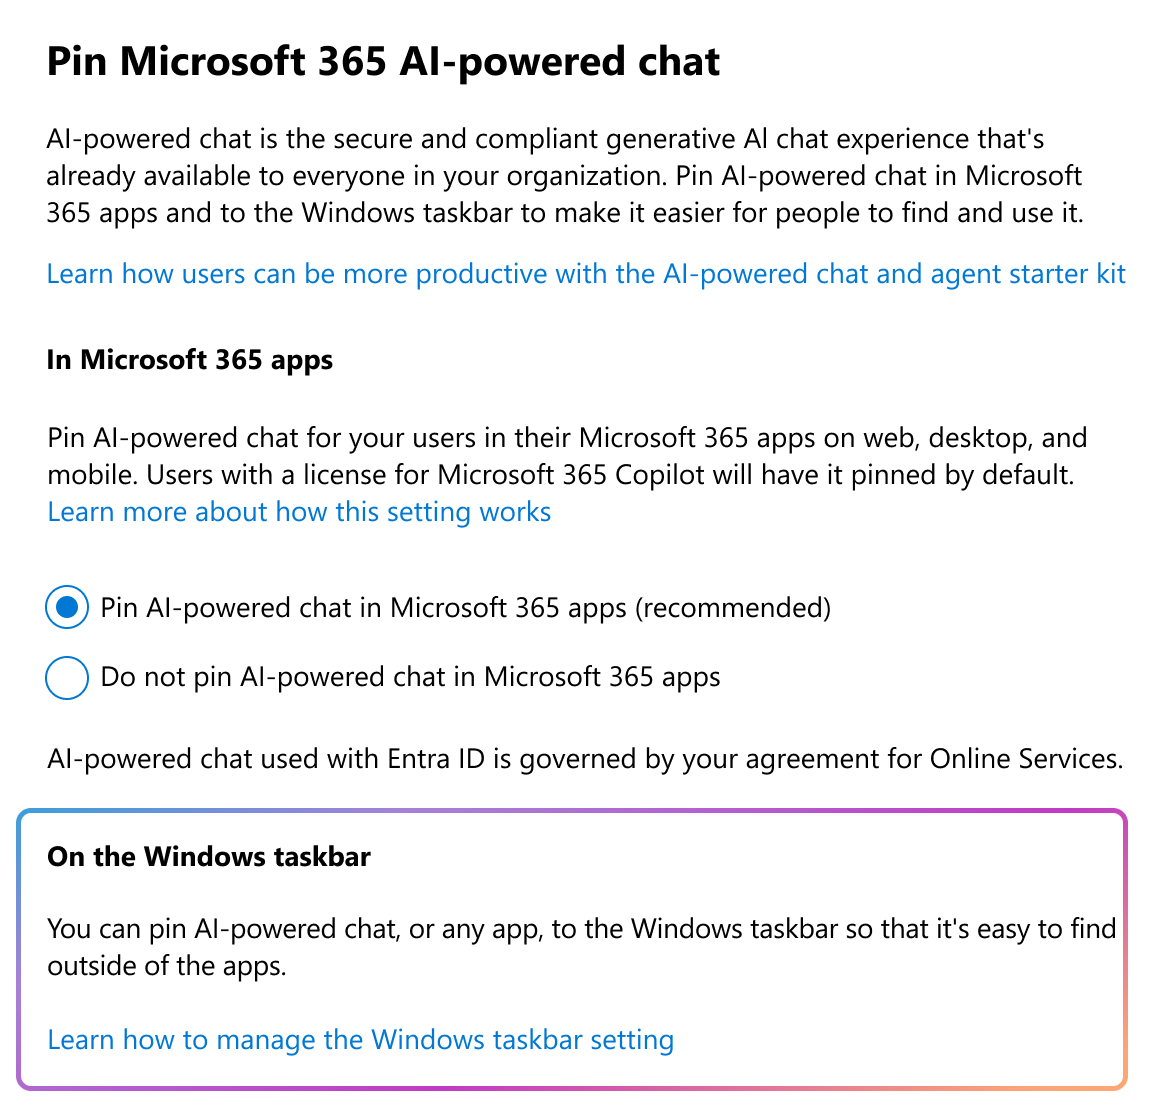Click the Entra ID agreement sentence
This screenshot has width=1160, height=1117.
(585, 759)
